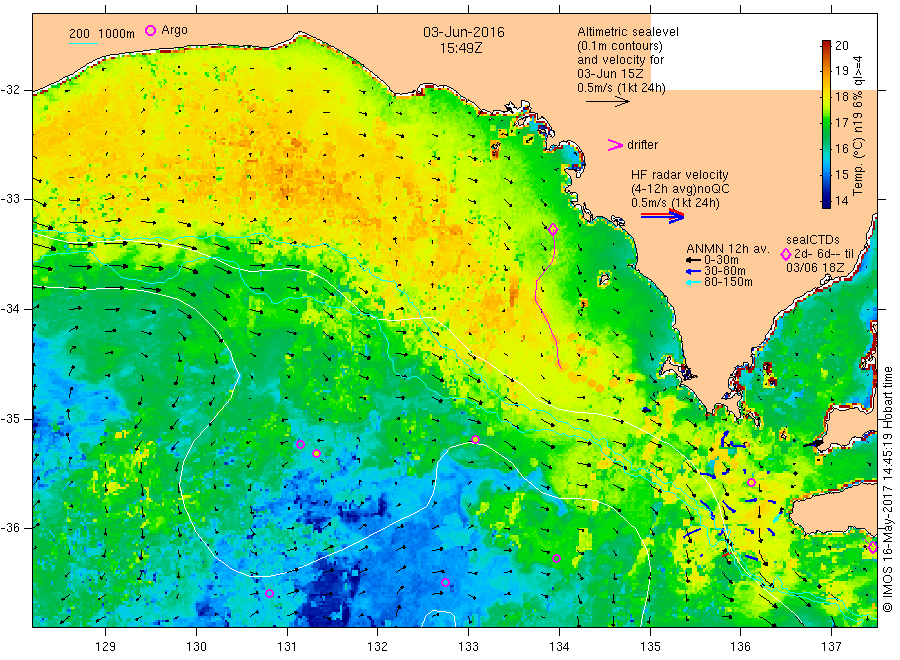Click the magenta Argo circle in the legend
The image size is (900, 660).
[x=150, y=30]
